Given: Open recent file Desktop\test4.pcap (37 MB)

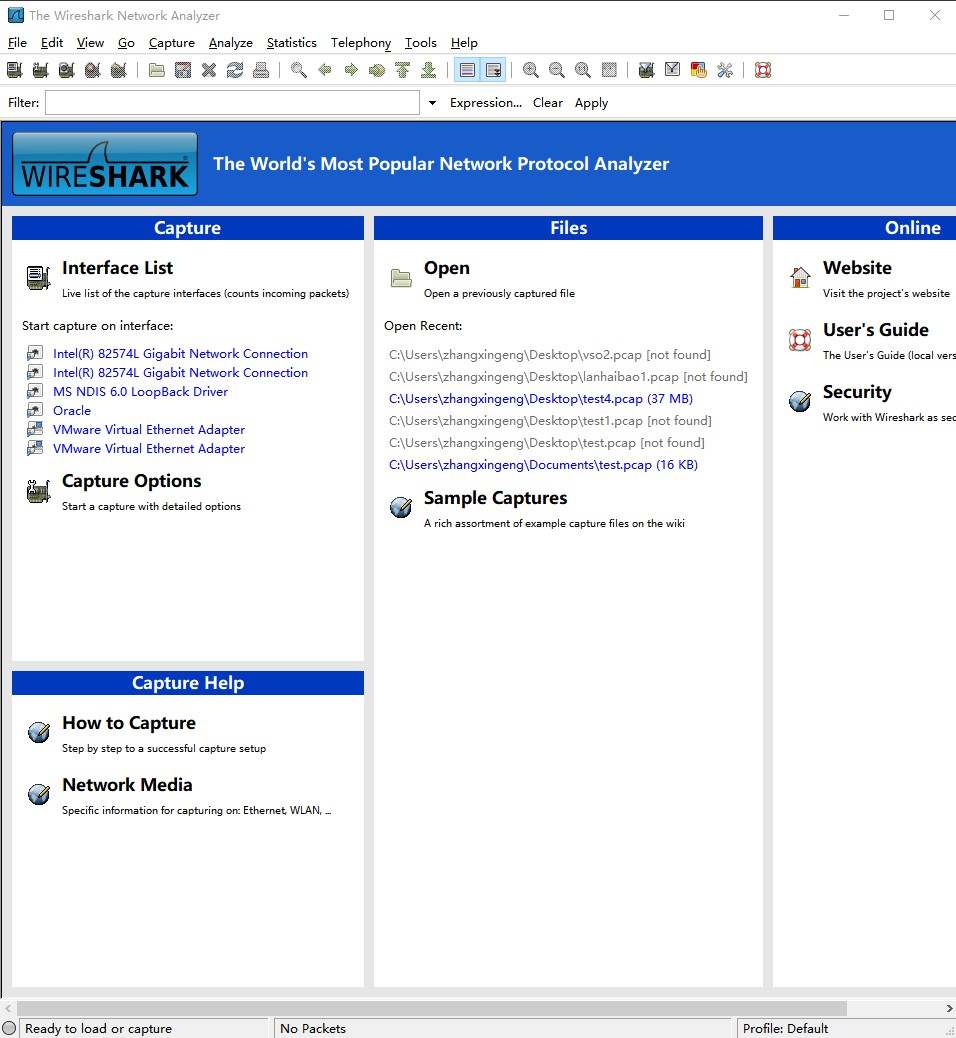Looking at the screenshot, I should [x=541, y=399].
